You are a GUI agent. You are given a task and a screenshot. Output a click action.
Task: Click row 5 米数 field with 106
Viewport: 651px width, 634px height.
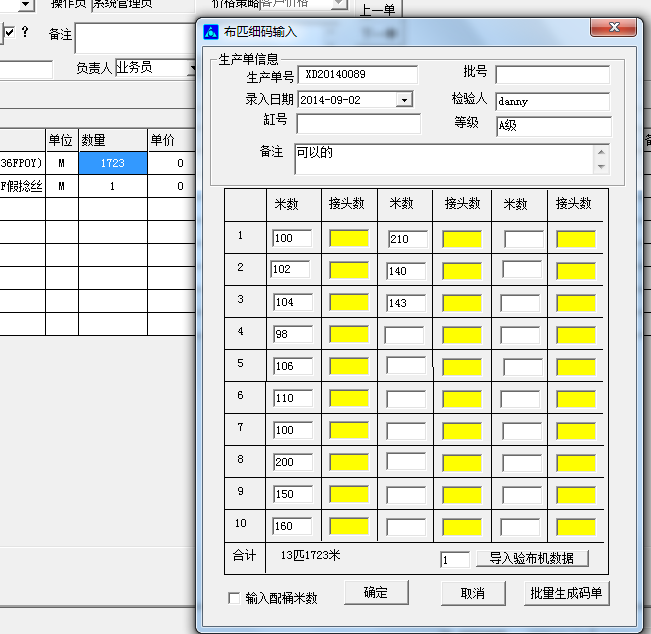click(x=293, y=366)
